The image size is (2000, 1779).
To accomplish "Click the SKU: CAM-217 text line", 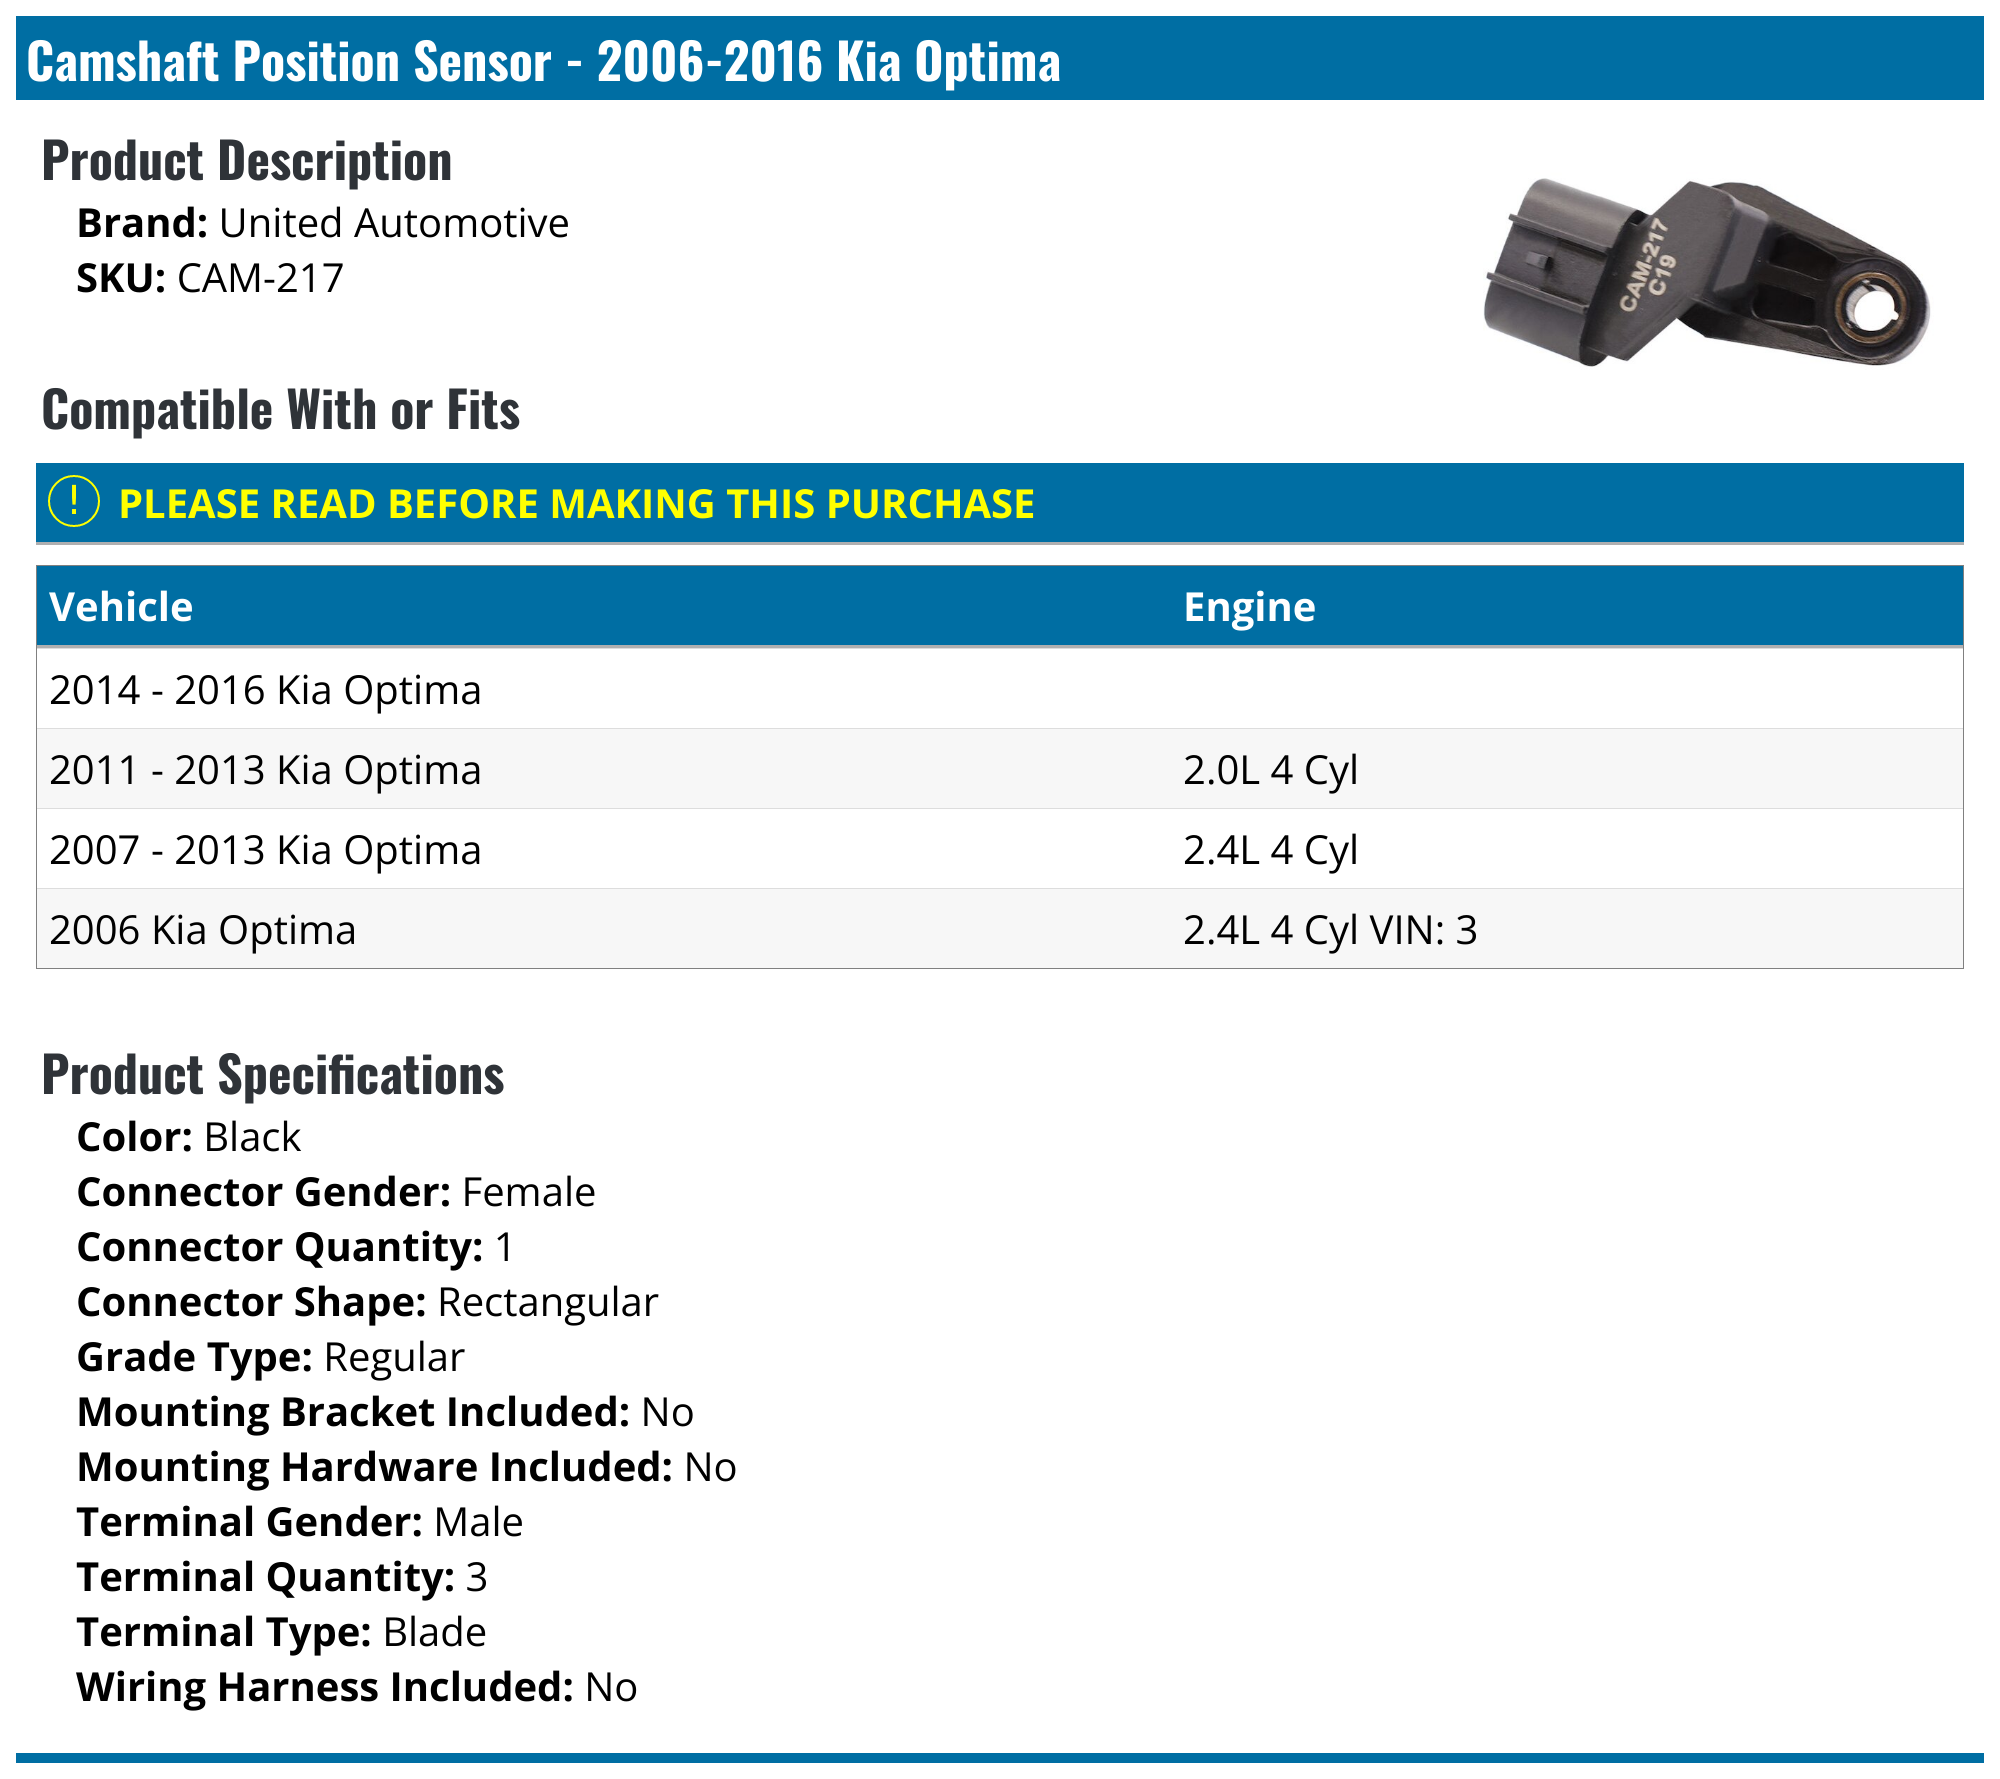I will 210,278.
